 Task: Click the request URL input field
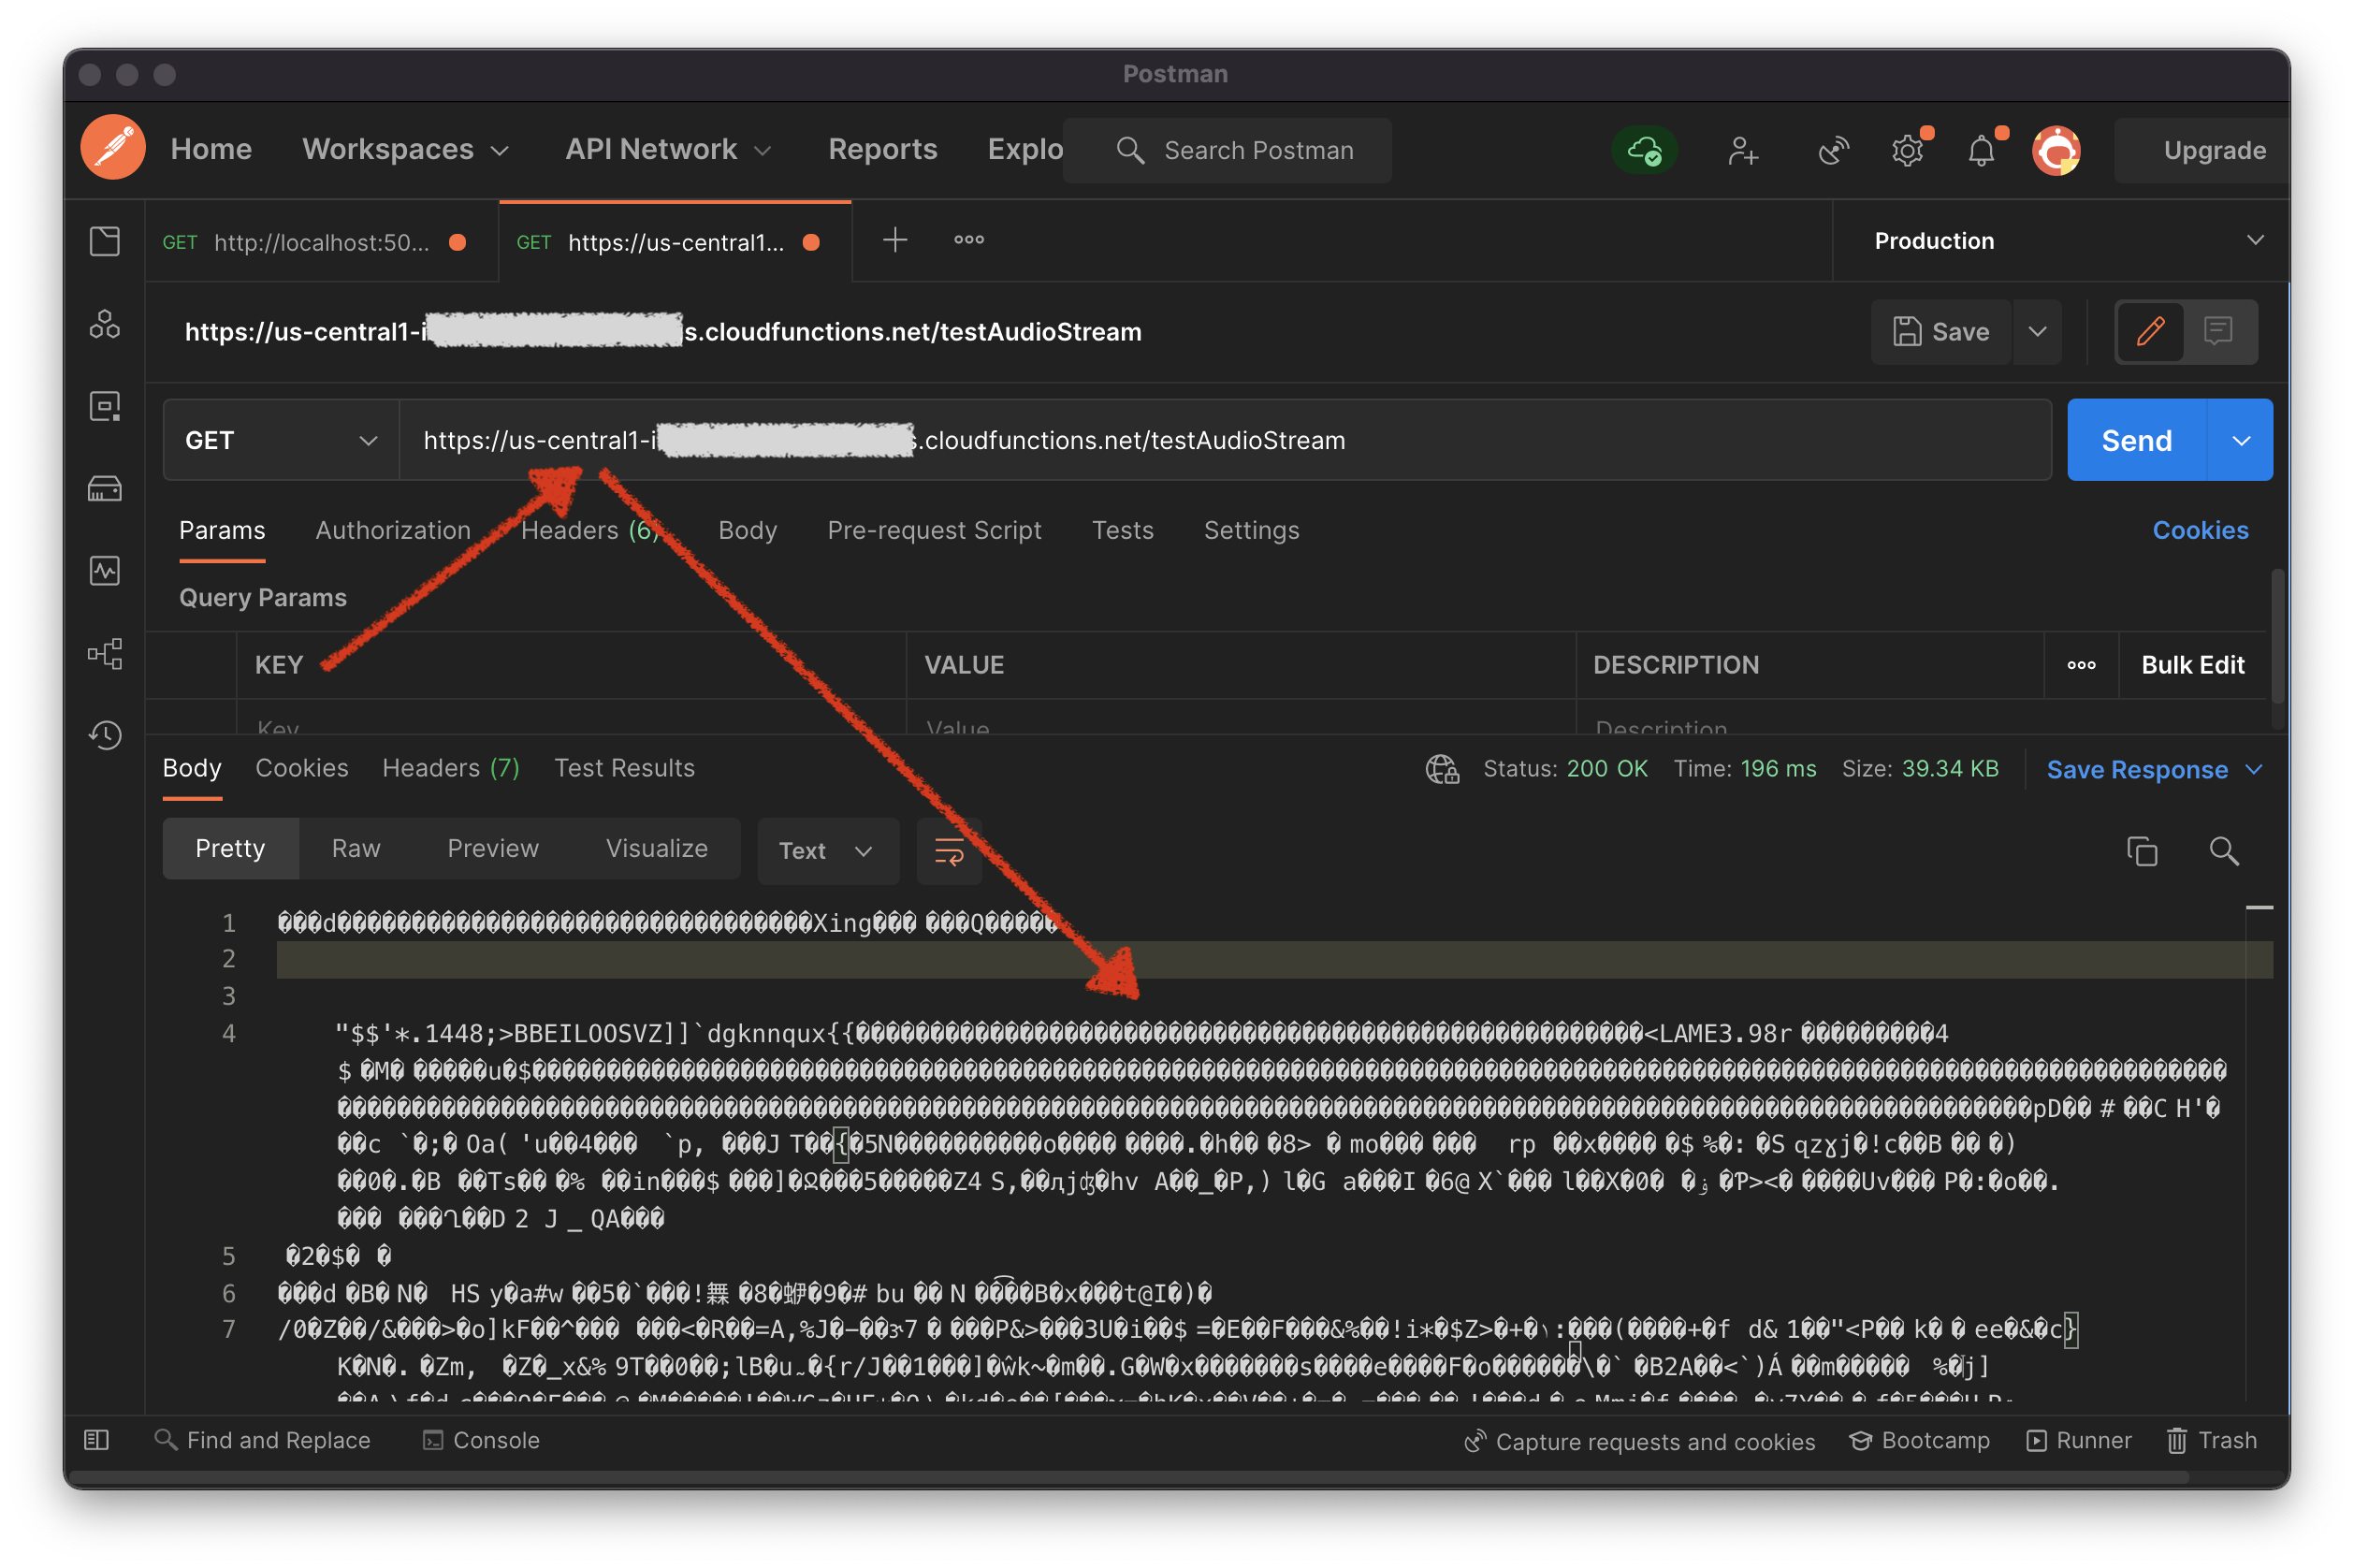(1225, 440)
